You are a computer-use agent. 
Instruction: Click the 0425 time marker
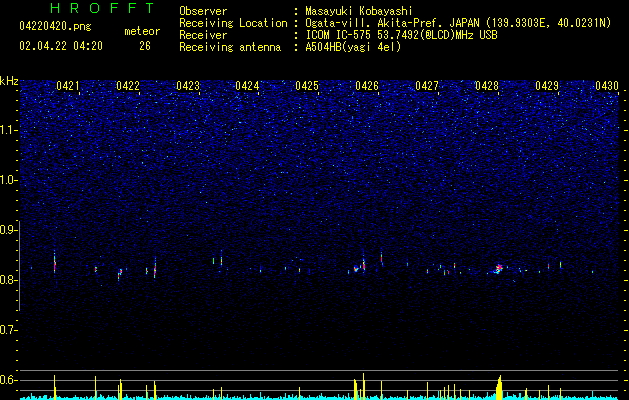[307, 86]
